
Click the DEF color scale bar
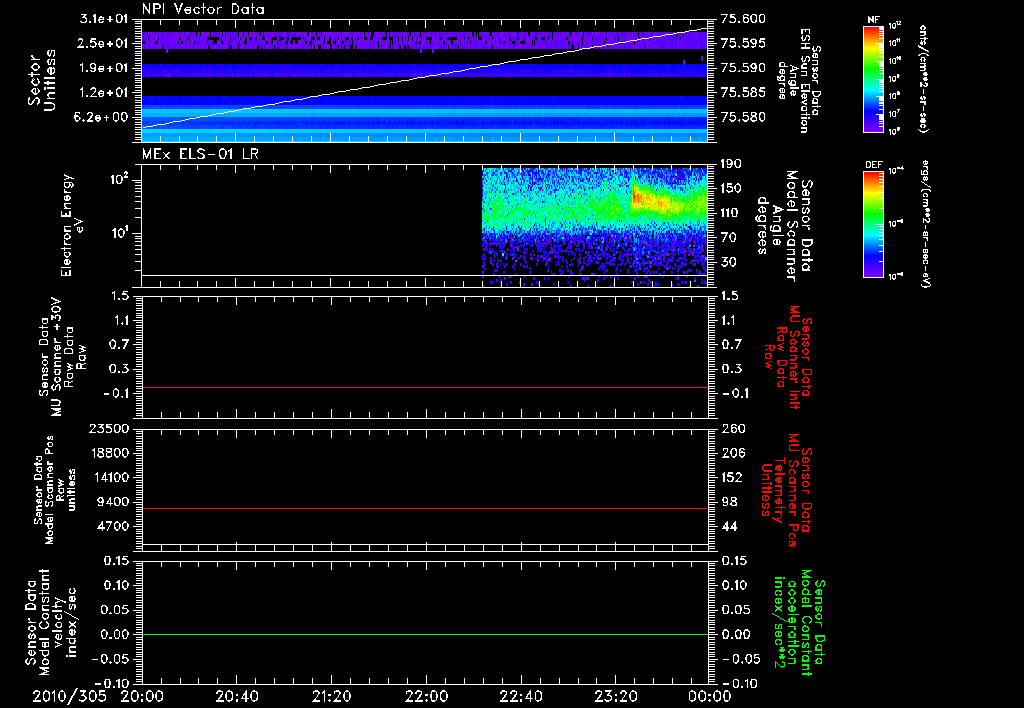pyautogui.click(x=875, y=223)
